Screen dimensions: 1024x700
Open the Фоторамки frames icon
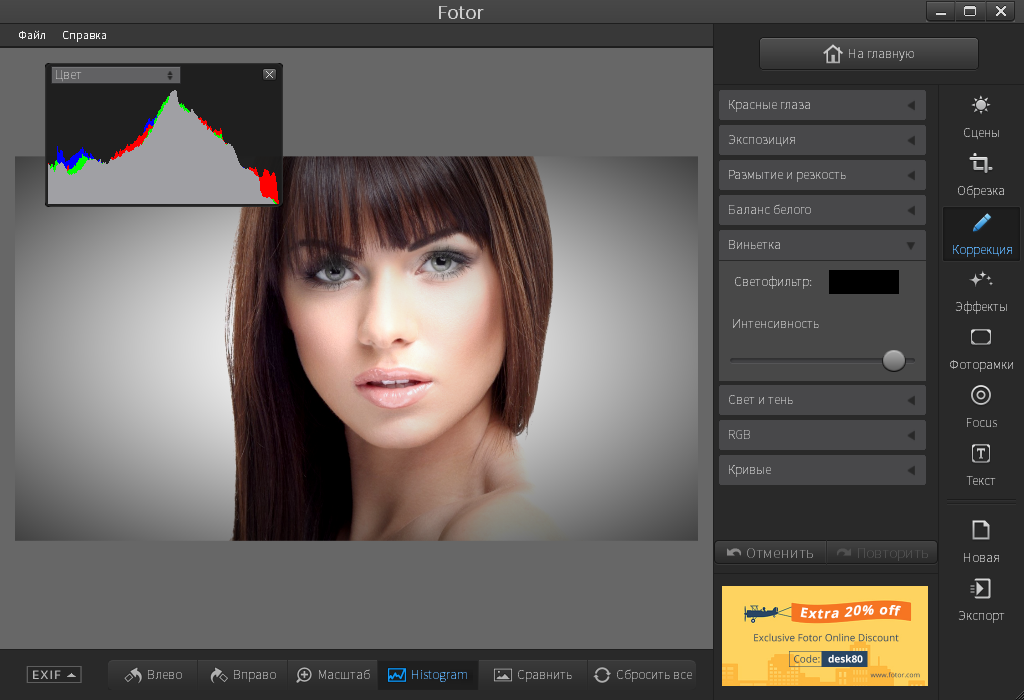pyautogui.click(x=980, y=337)
